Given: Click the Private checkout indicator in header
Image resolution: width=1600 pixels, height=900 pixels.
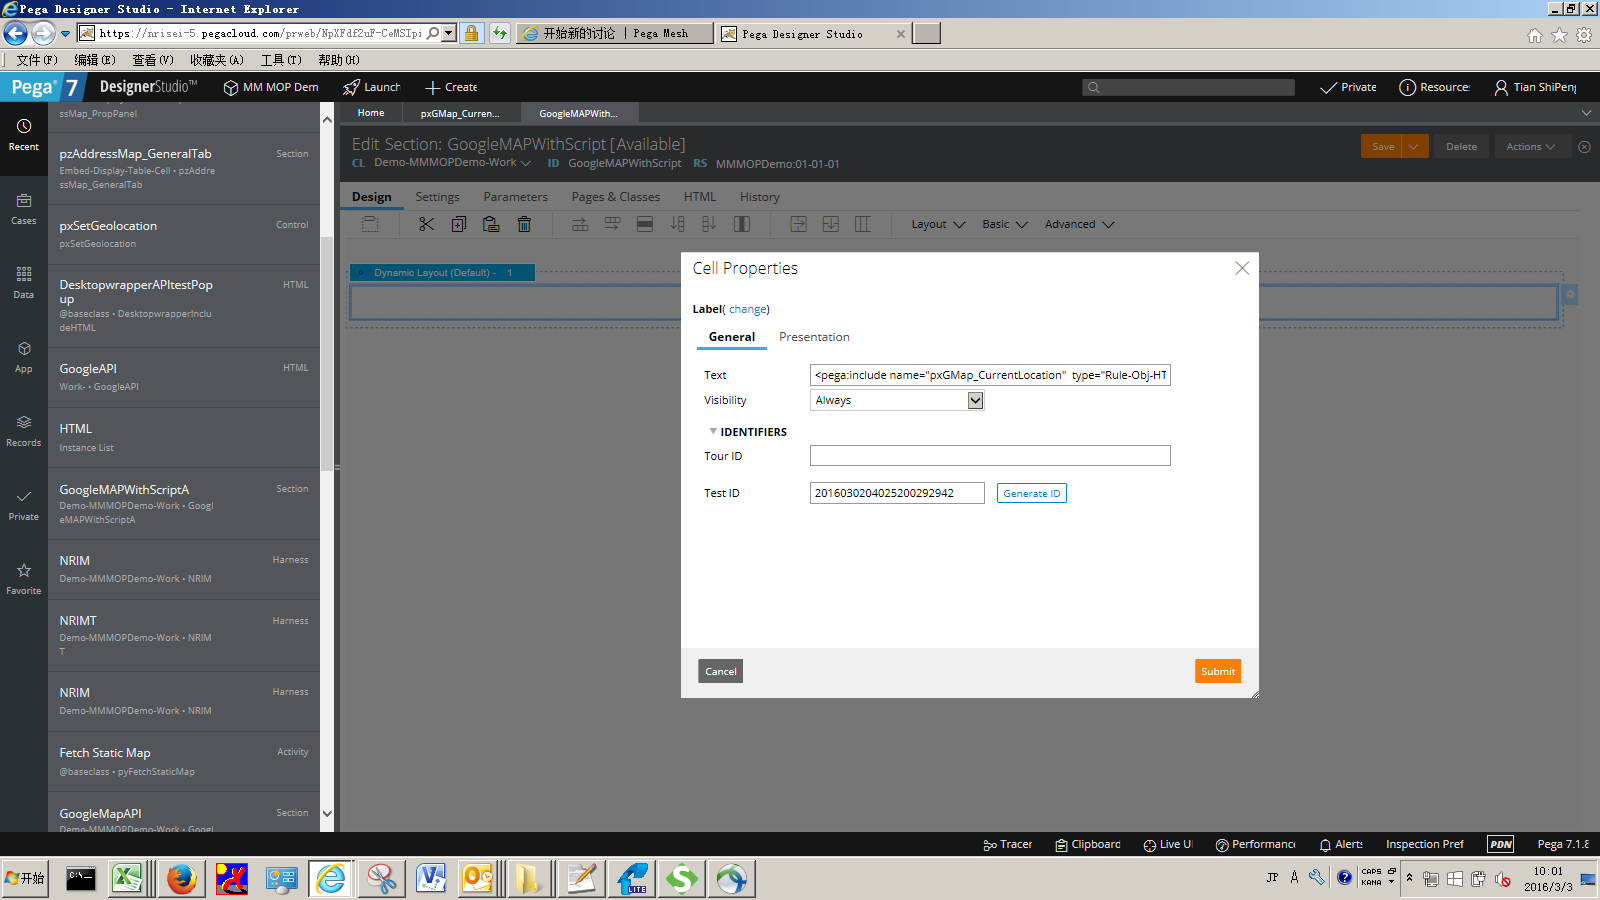Looking at the screenshot, I should (x=1348, y=87).
